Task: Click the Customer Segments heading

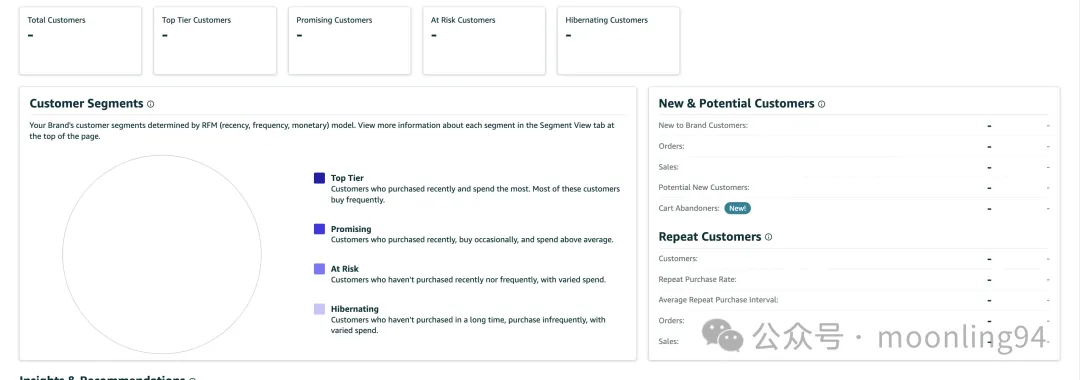Action: [x=87, y=104]
